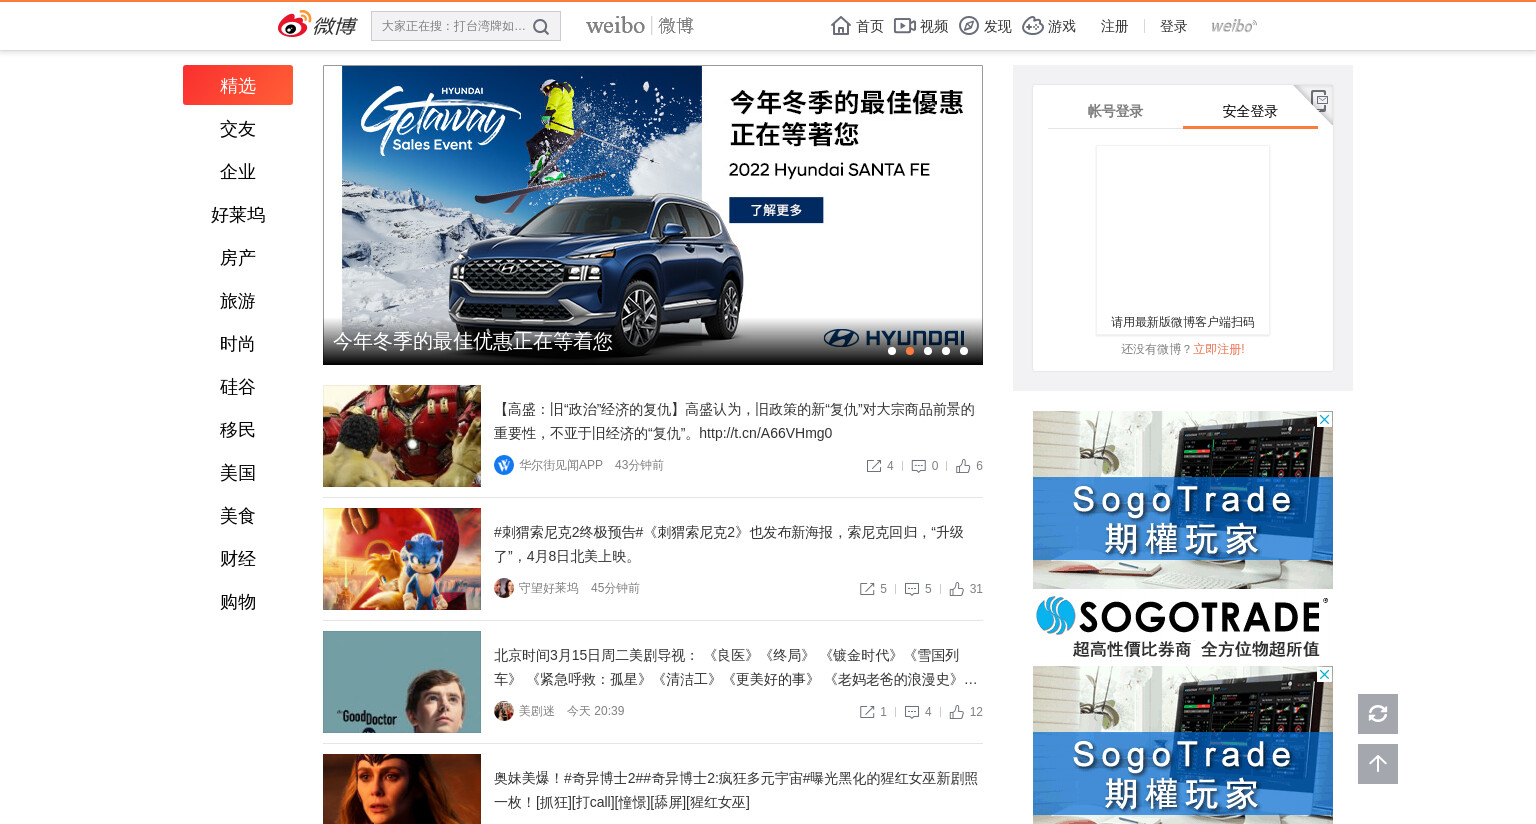
Task: Open Sonic 2 post thumbnail
Action: point(402,559)
